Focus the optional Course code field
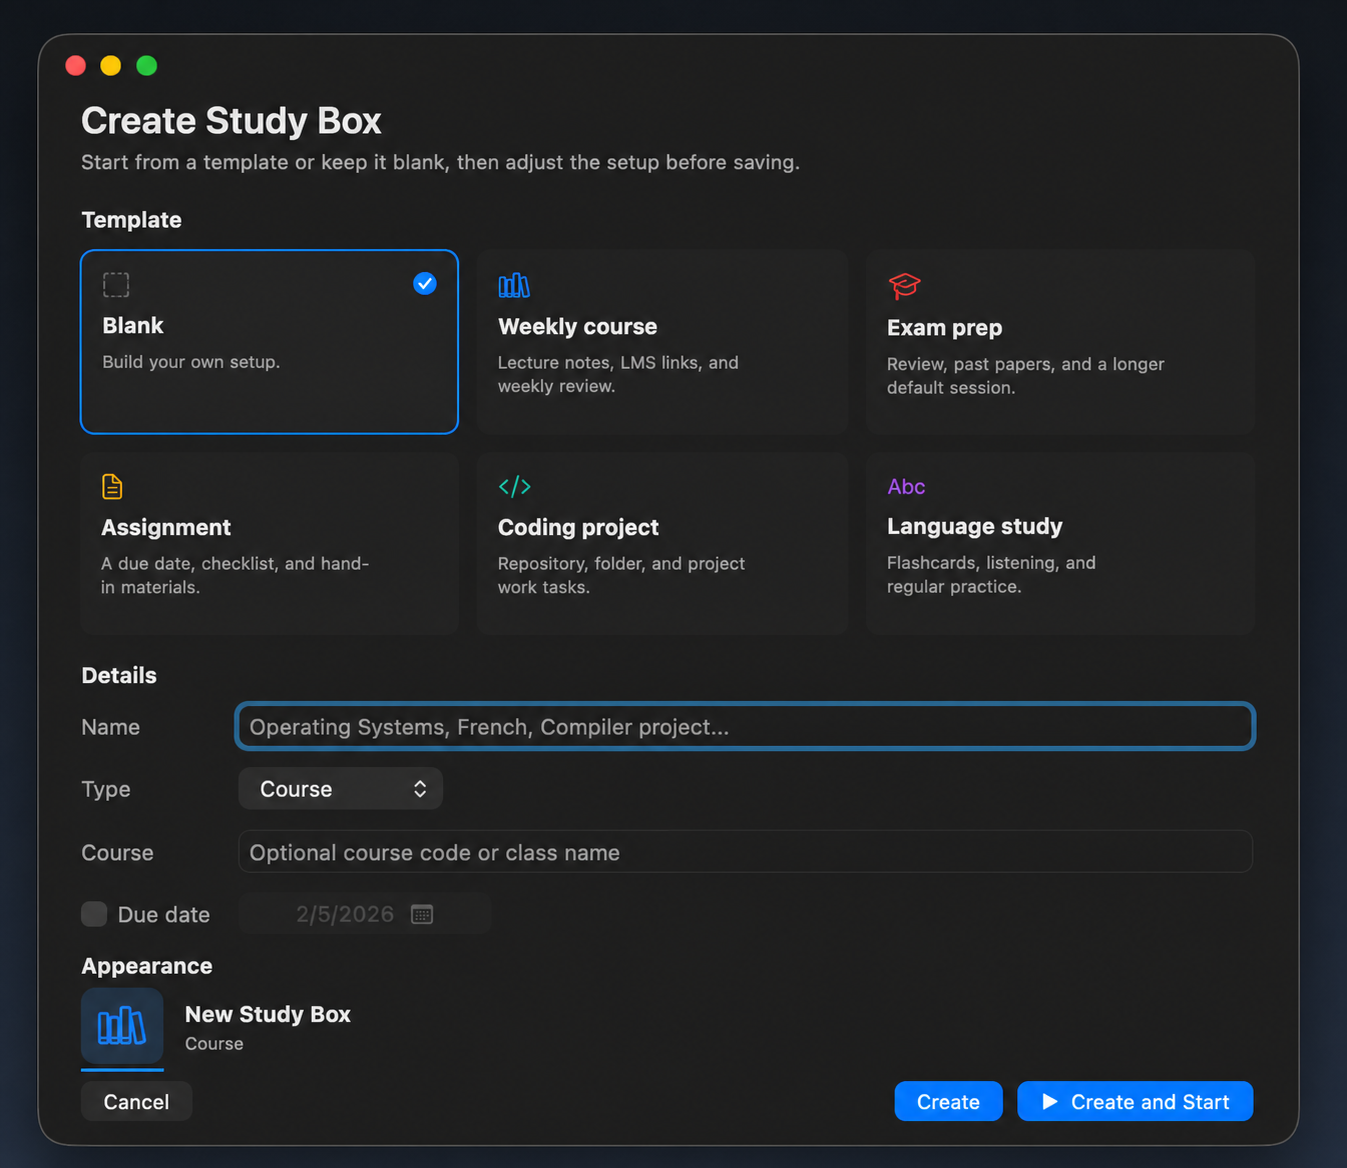This screenshot has width=1347, height=1168. [745, 852]
